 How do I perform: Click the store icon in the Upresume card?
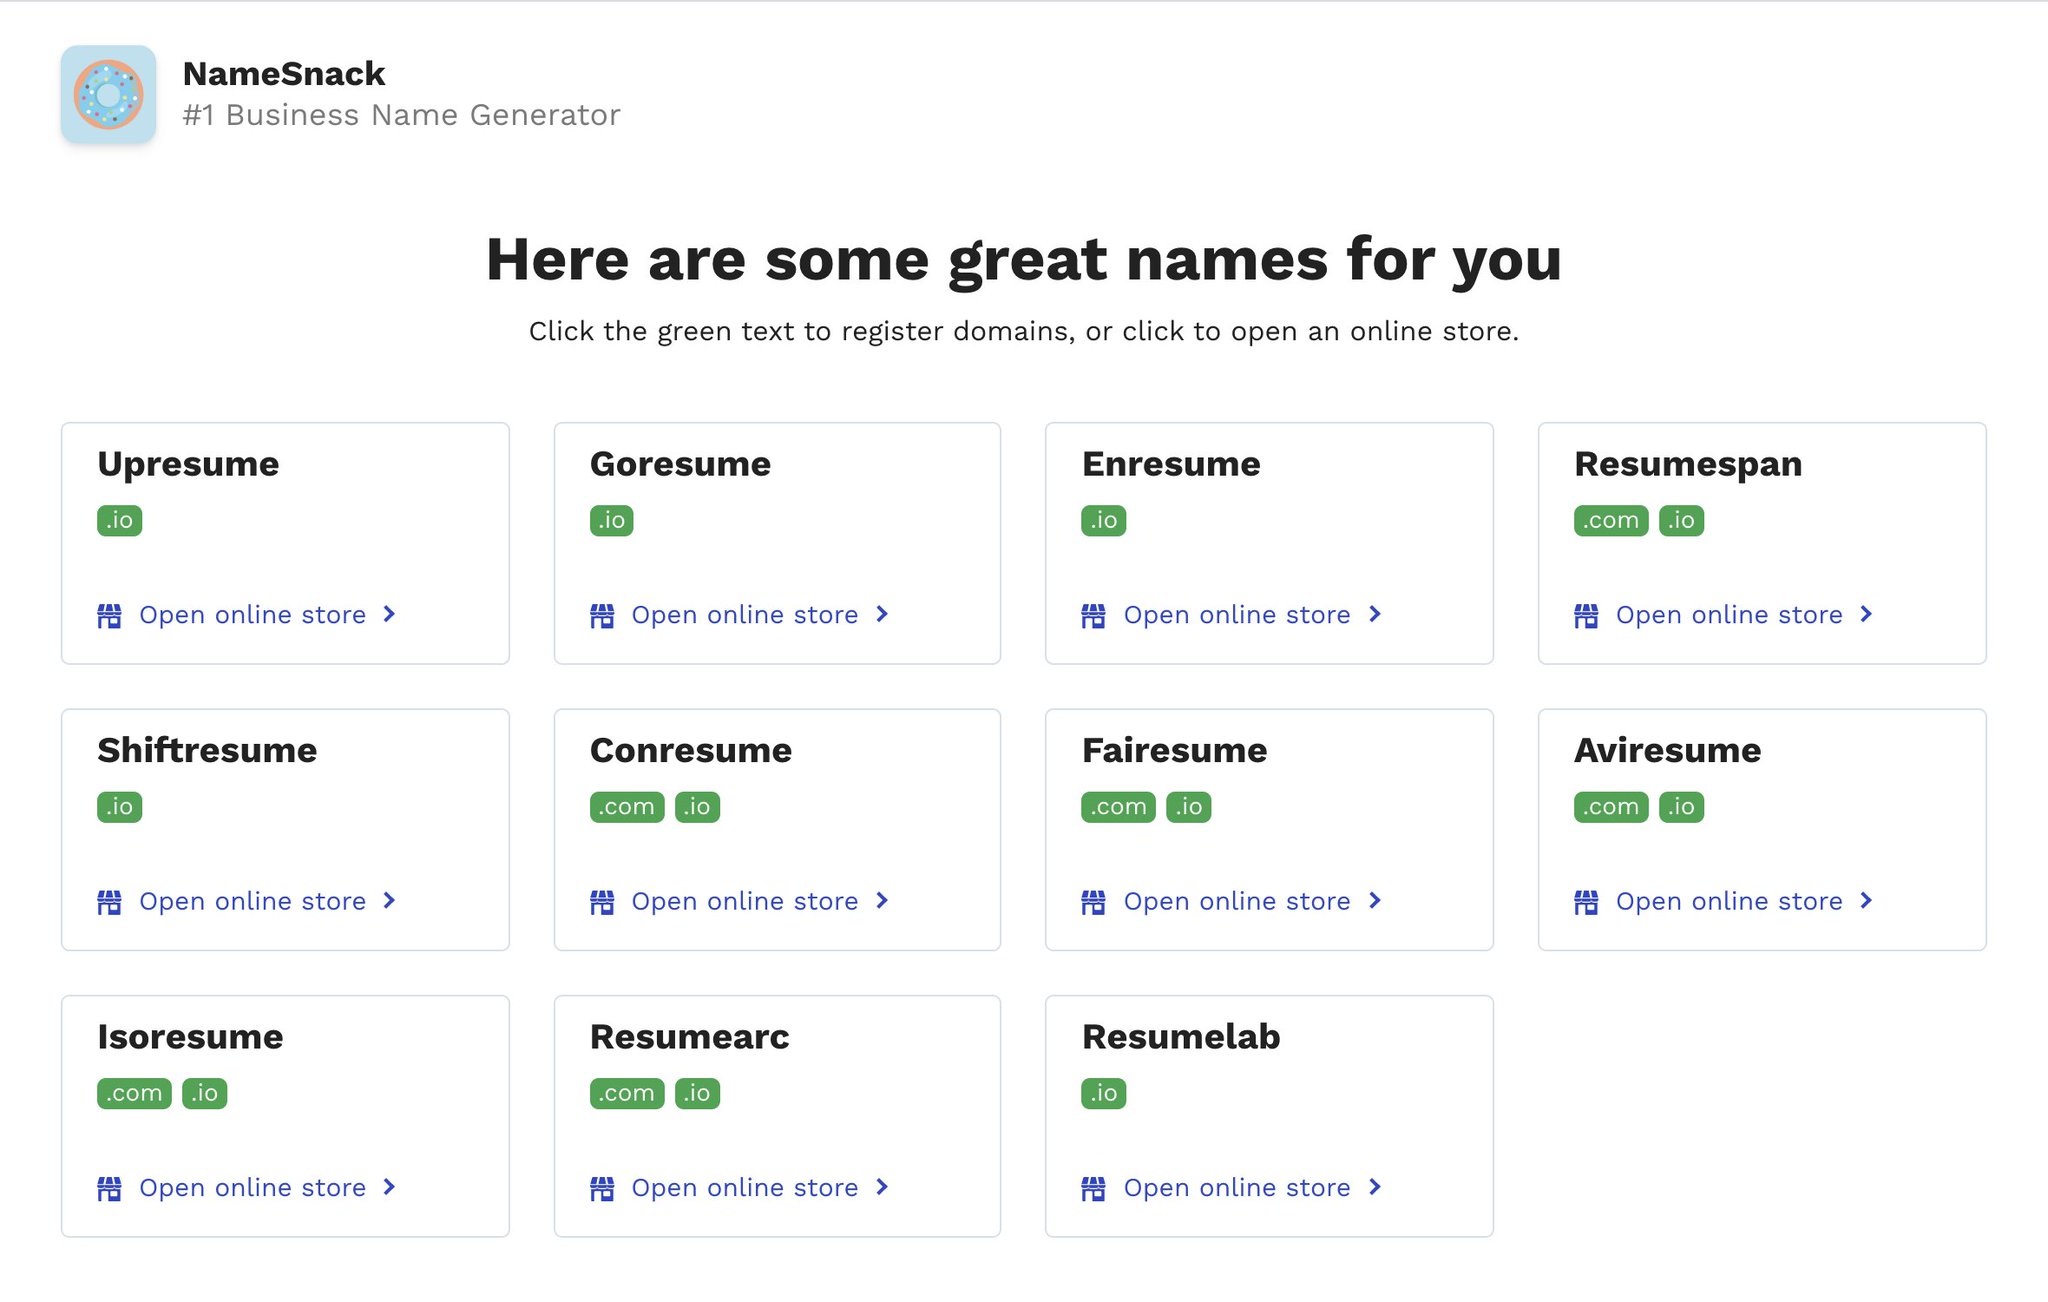[110, 615]
